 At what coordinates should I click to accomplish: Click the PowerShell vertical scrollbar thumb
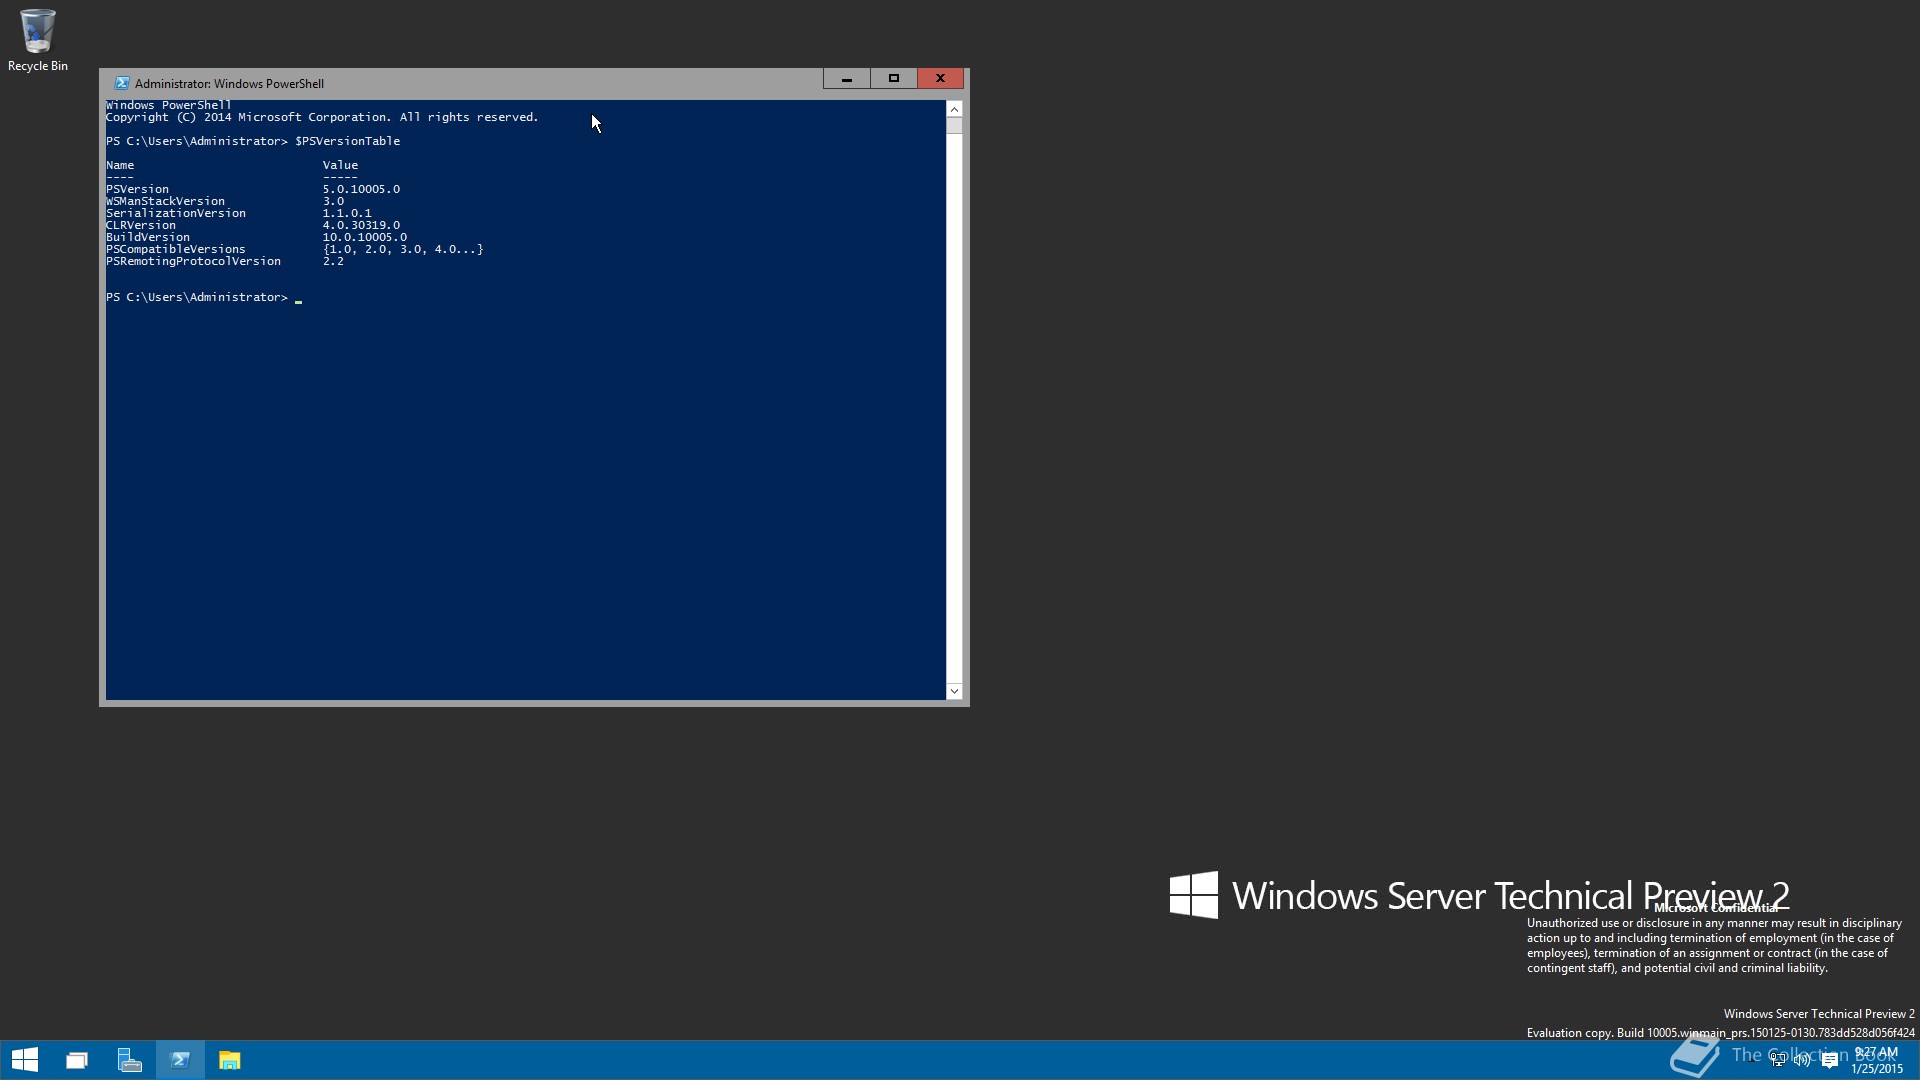pyautogui.click(x=954, y=125)
